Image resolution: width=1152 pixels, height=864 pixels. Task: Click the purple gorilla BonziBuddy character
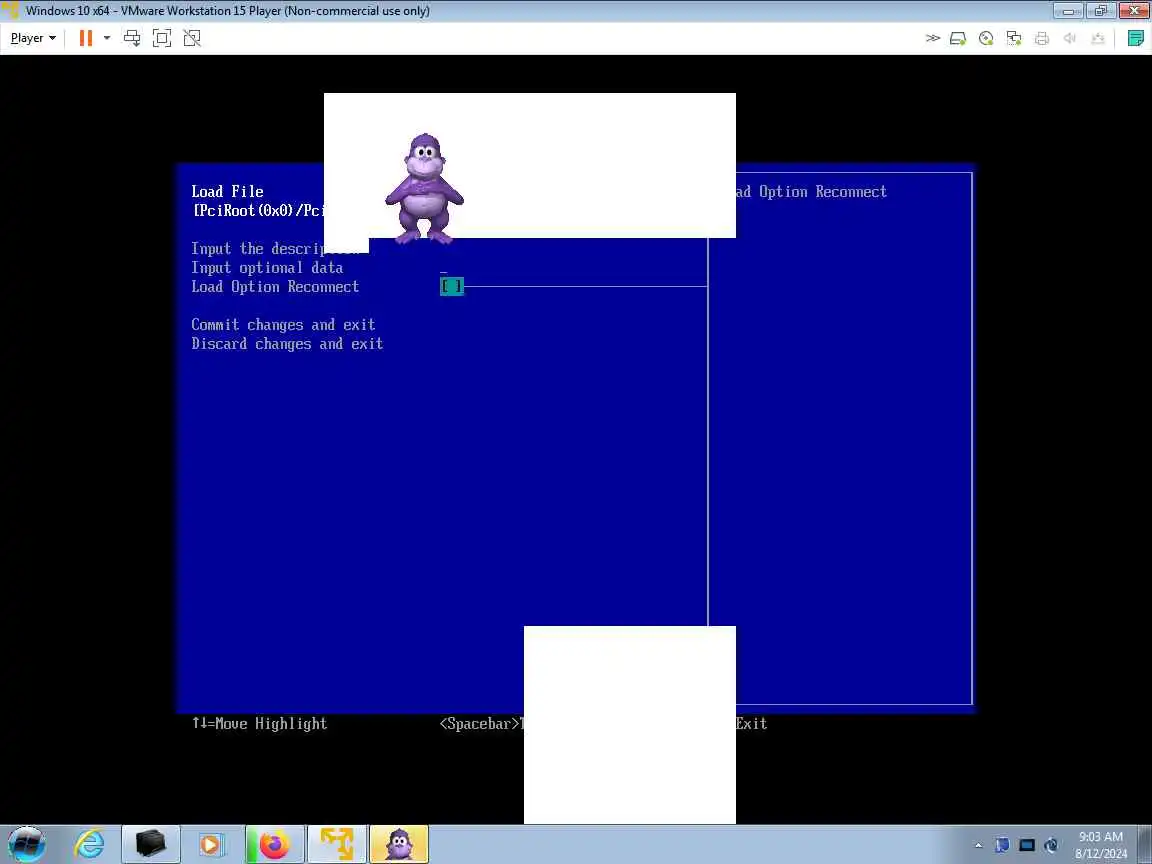[424, 188]
